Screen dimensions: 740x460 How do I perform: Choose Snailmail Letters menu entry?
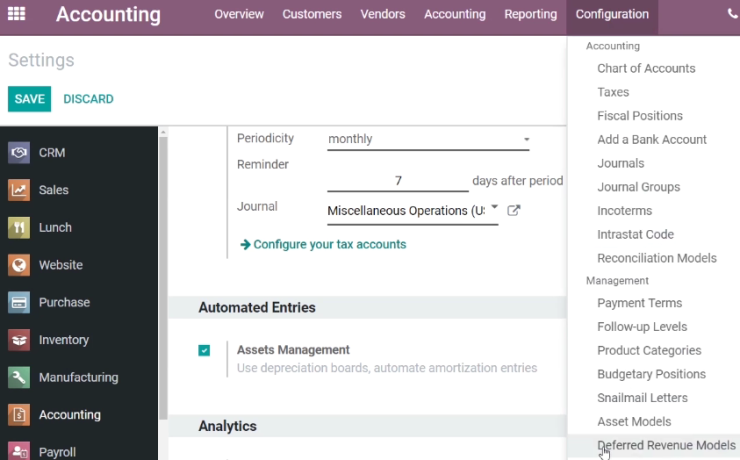coord(642,398)
